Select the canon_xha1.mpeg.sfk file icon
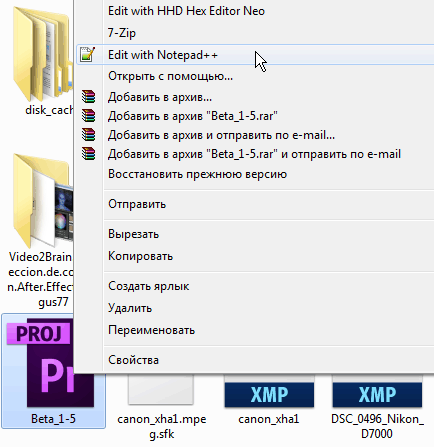 click(161, 389)
